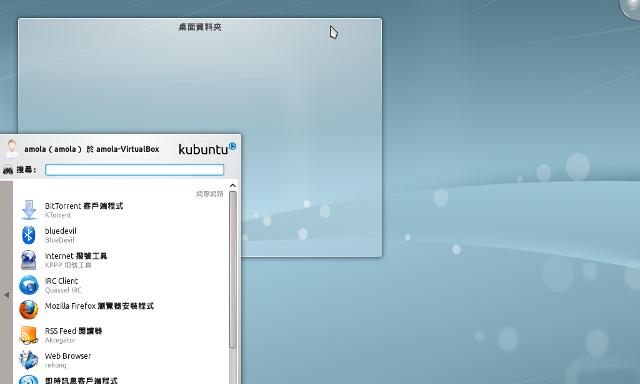Open Mozilla Firefox installer icon

[29, 310]
